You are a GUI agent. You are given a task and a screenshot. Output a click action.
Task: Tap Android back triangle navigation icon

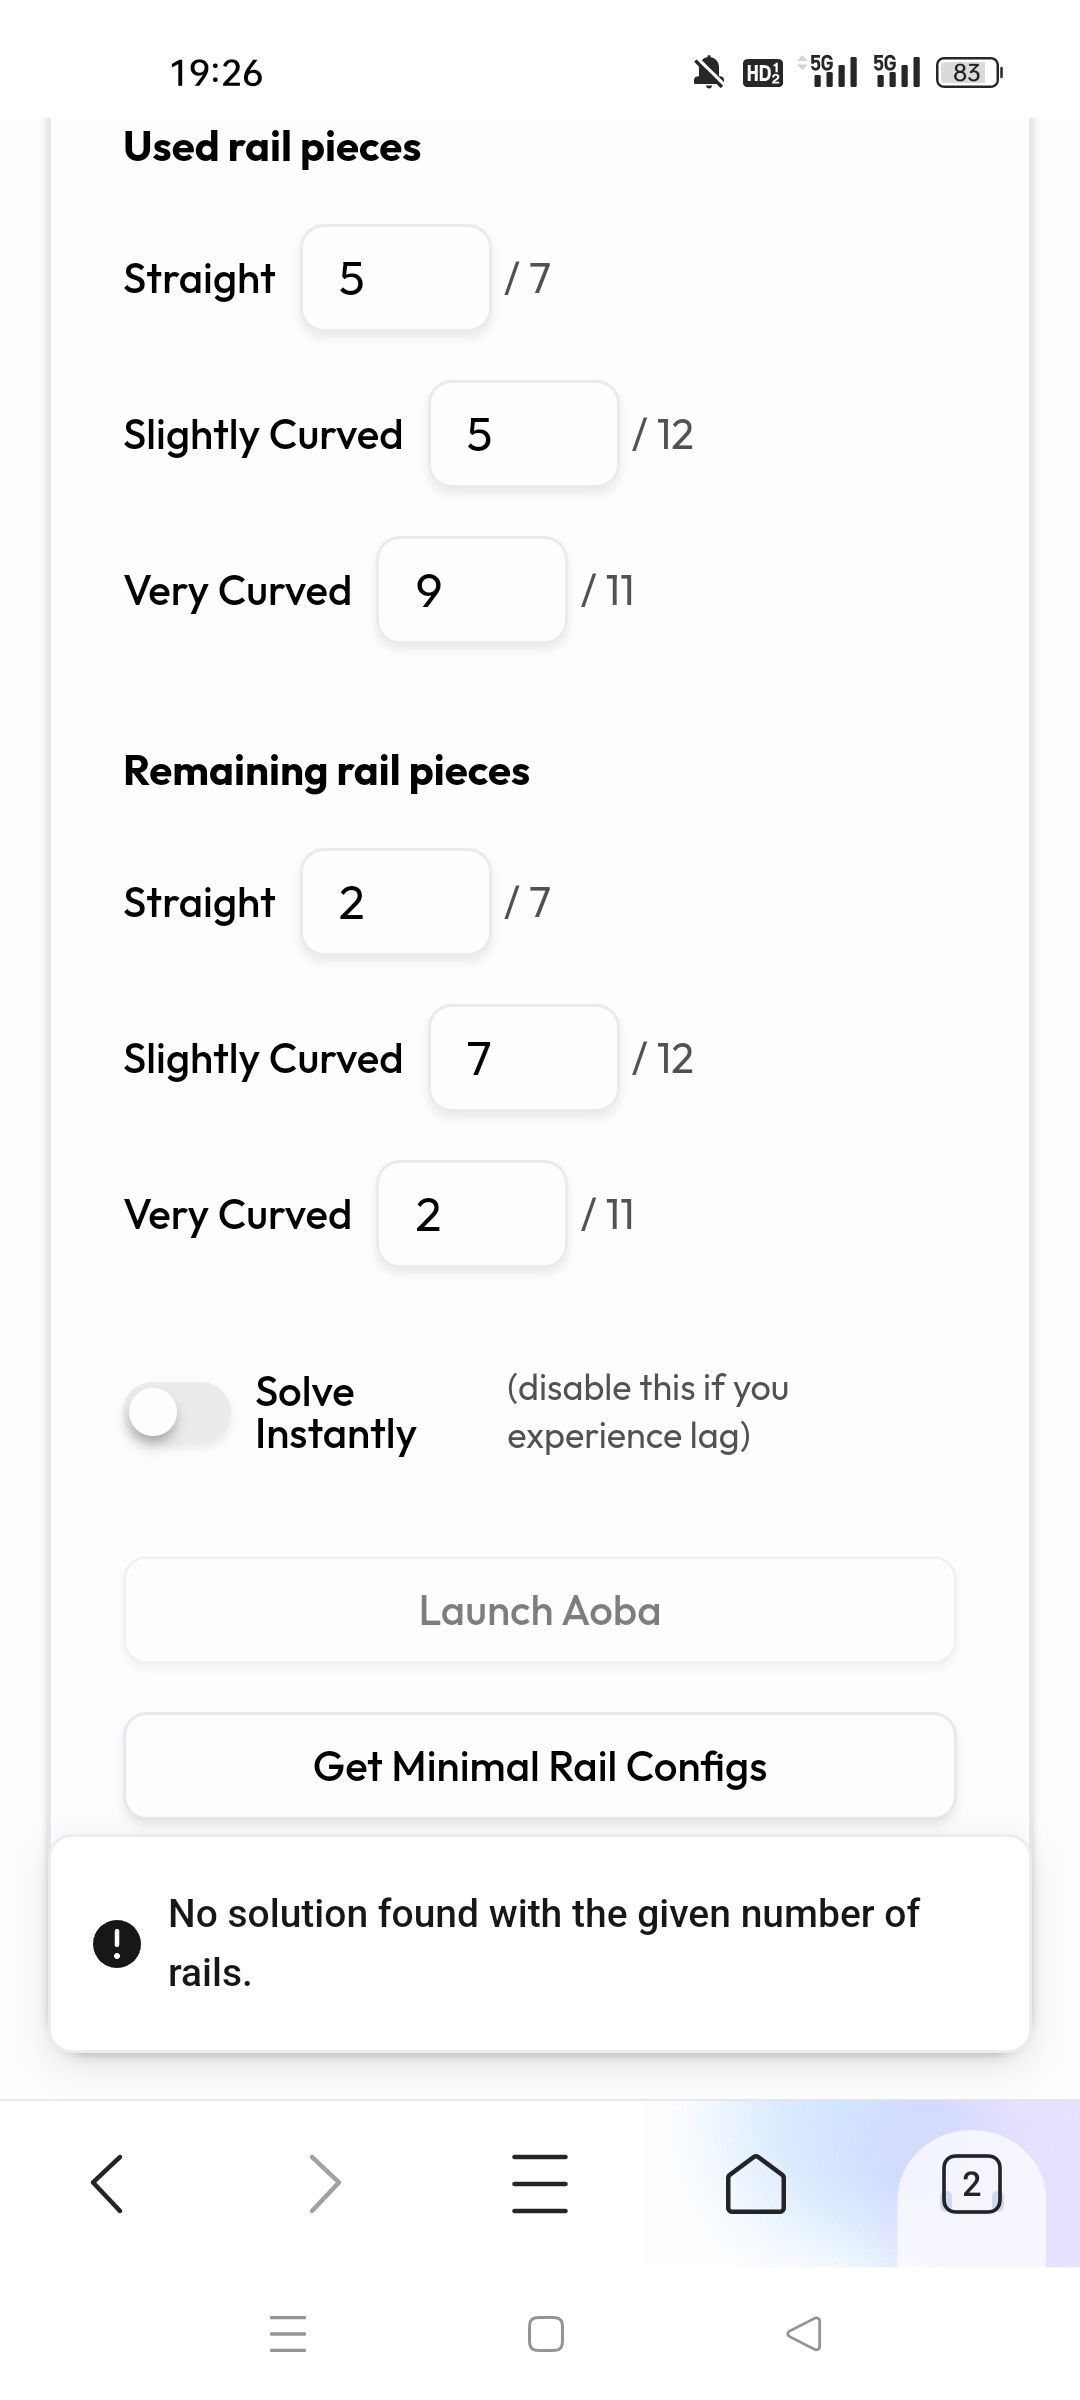point(804,2333)
